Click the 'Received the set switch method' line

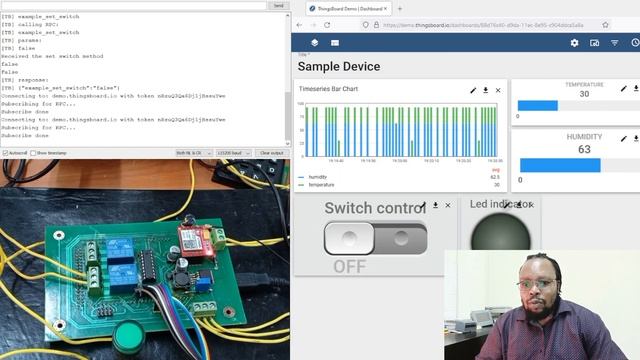52,56
